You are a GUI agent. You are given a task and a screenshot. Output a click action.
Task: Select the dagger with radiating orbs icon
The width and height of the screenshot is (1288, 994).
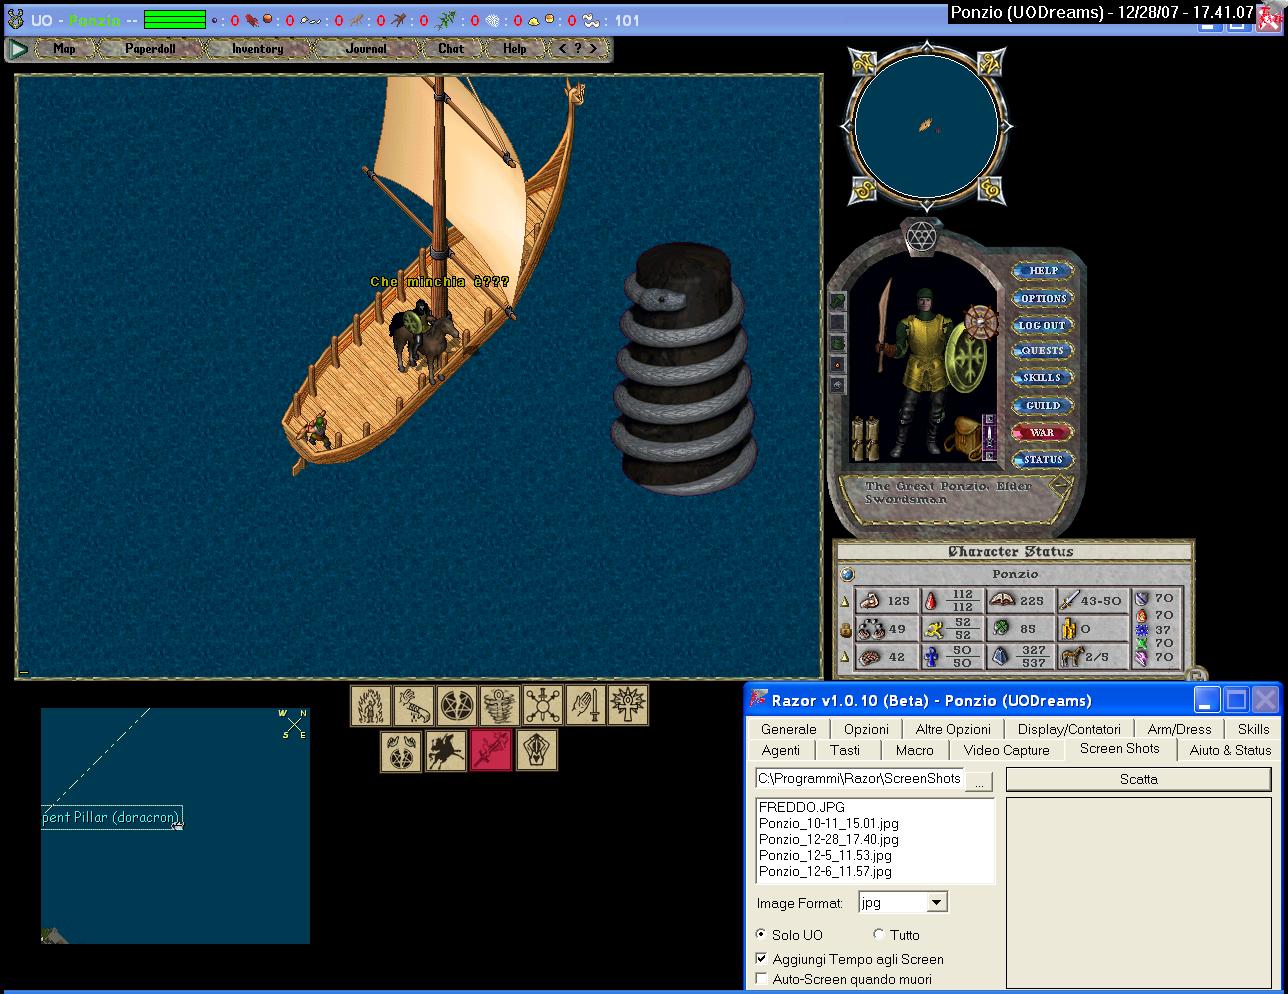[x=542, y=705]
